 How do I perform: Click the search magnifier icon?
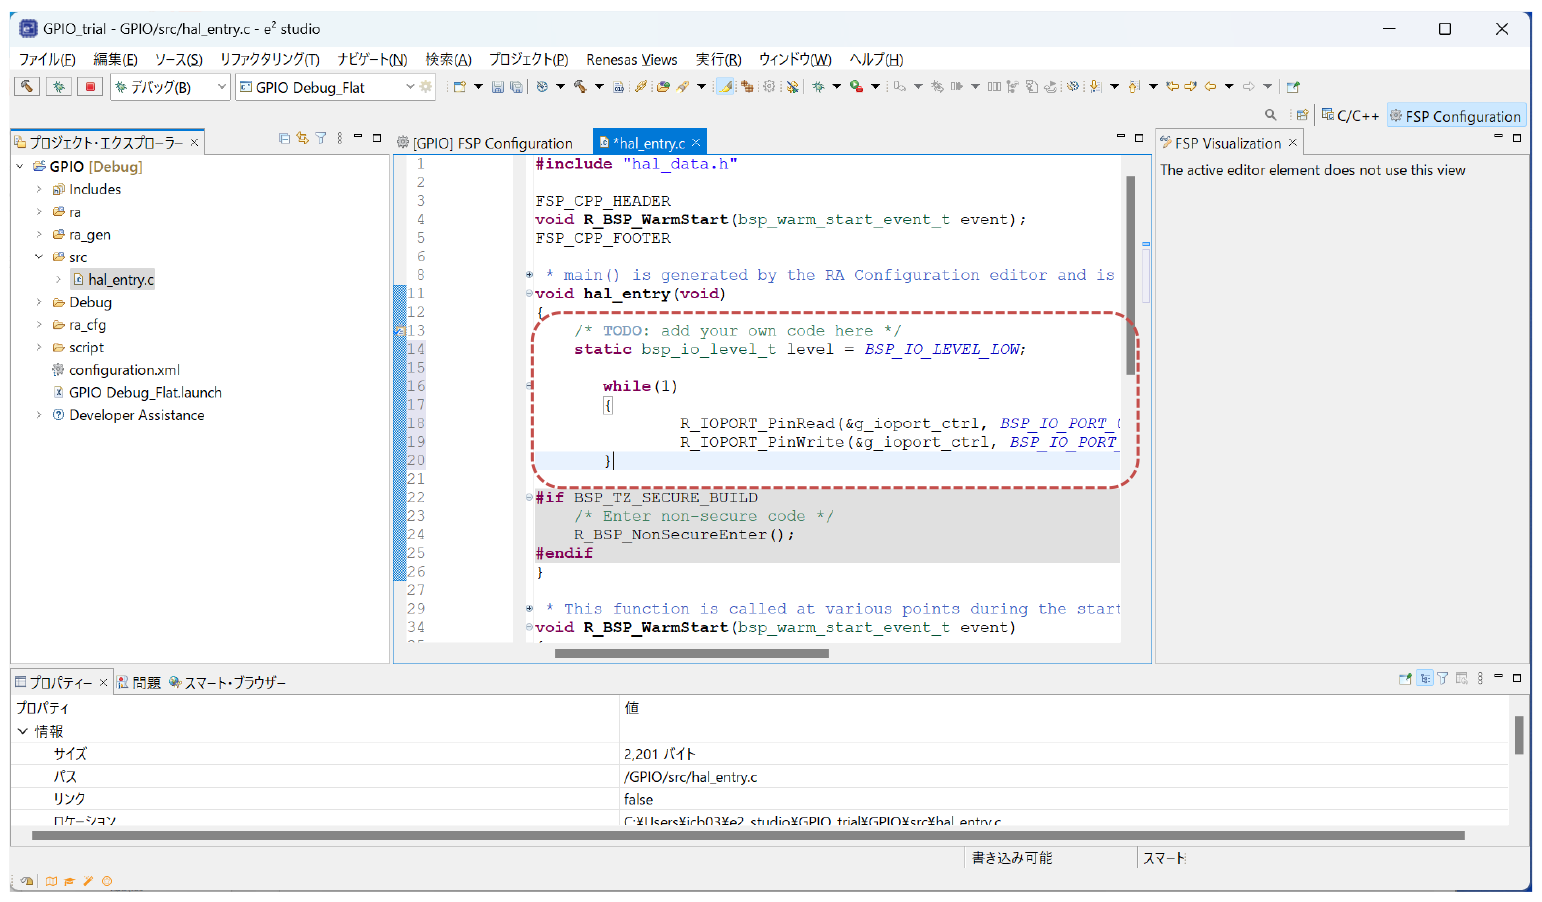[x=1271, y=115]
